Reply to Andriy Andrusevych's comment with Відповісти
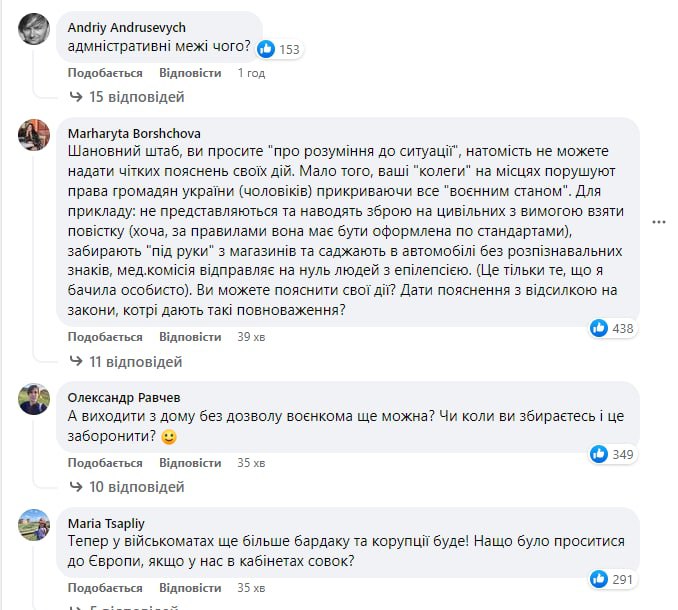The width and height of the screenshot is (678, 610). (190, 73)
